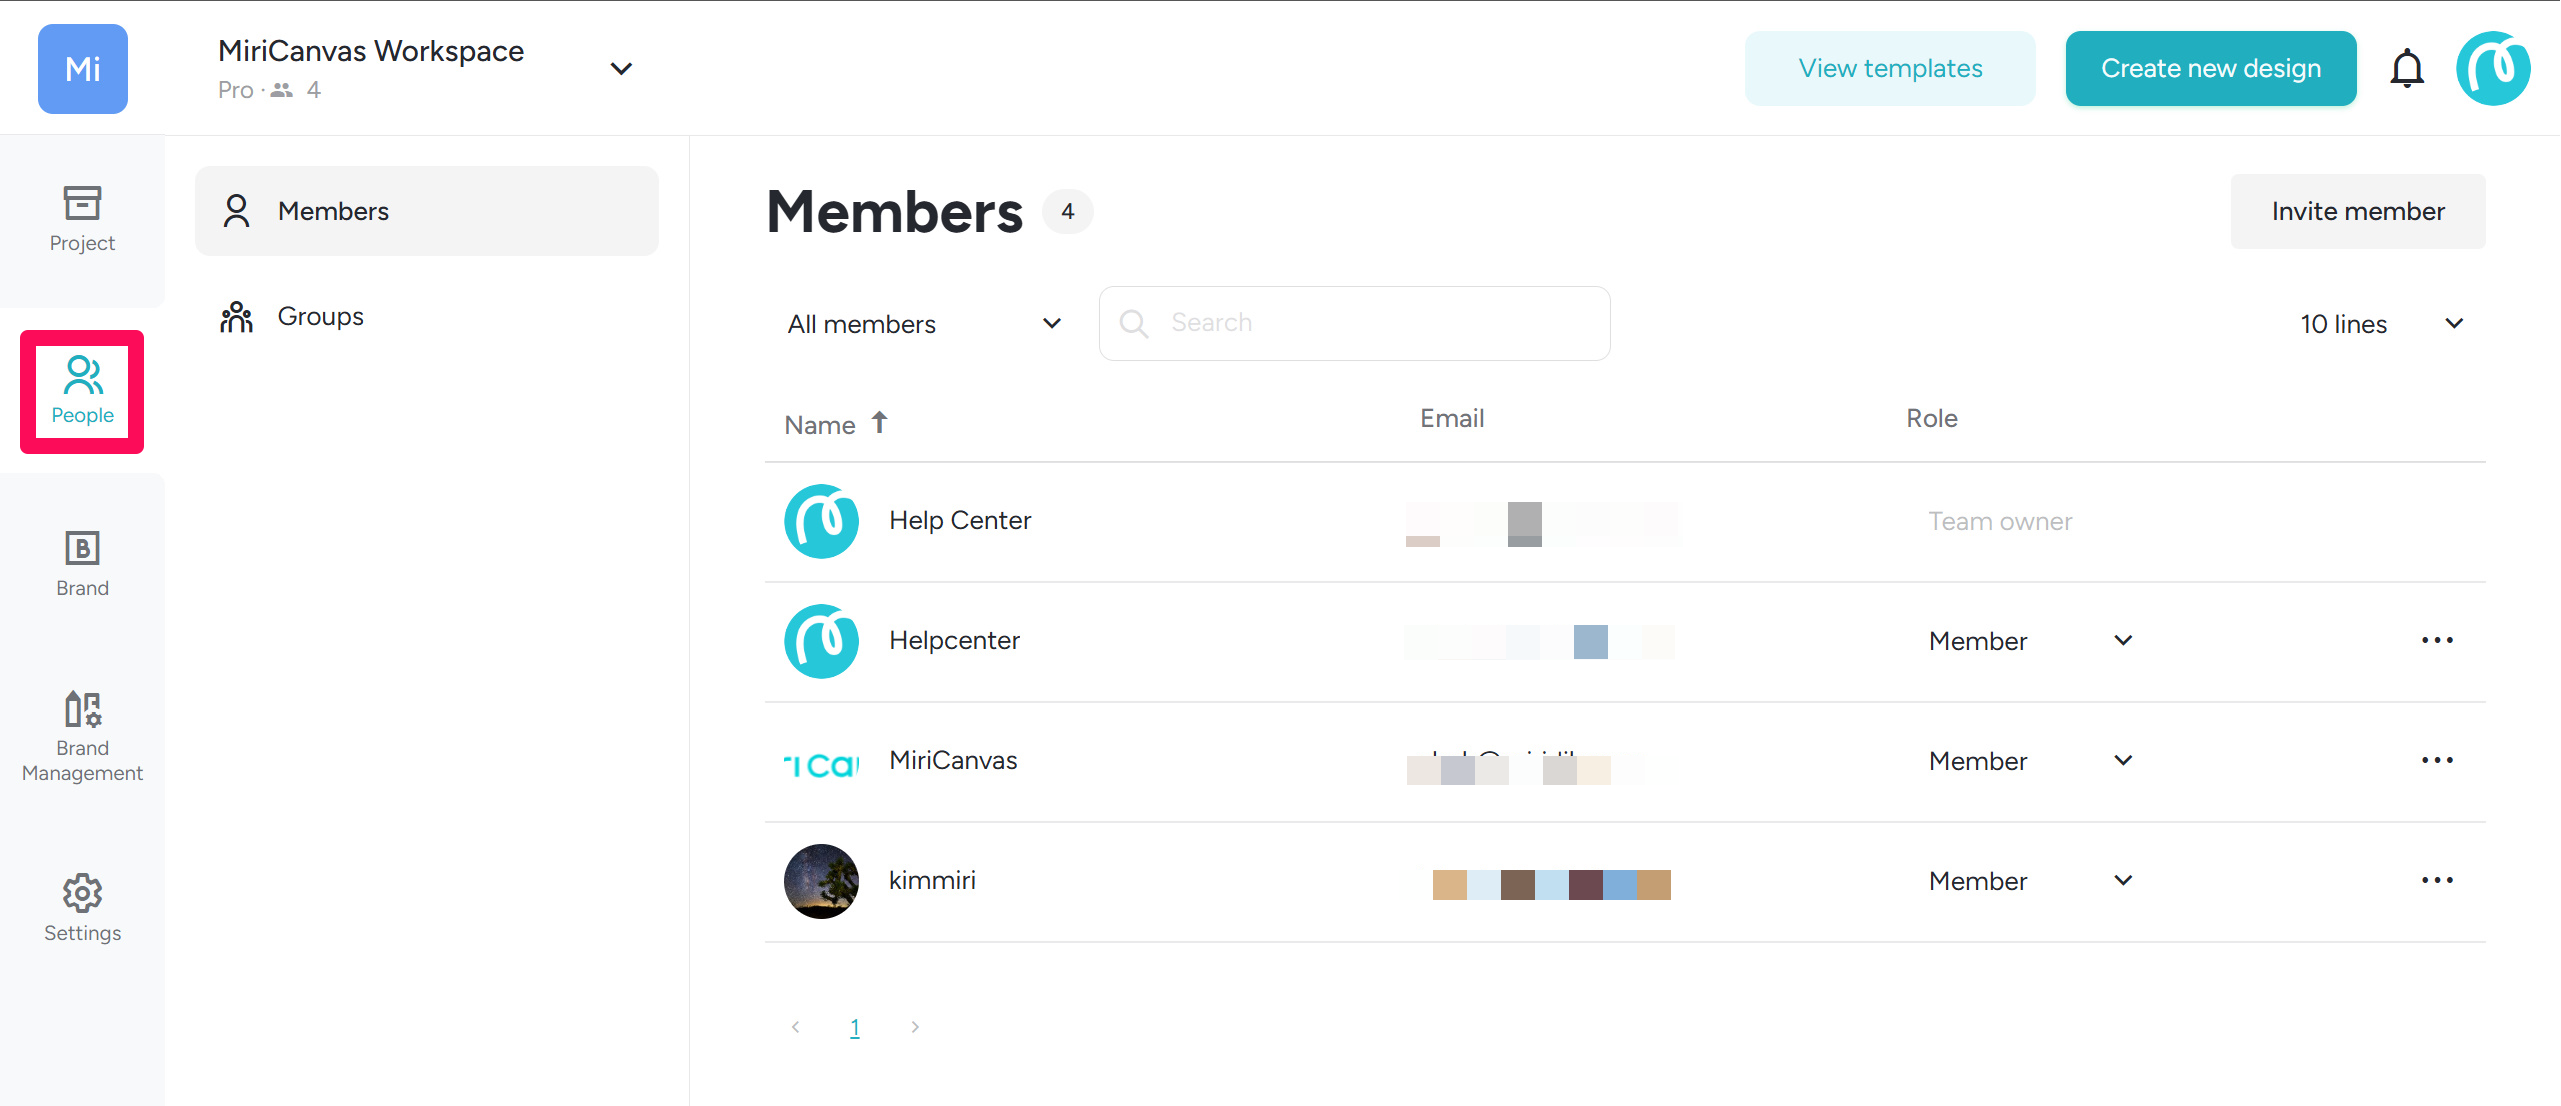Expand the MiriCanvas Workspace switcher
This screenshot has height=1106, width=2561.
coord(621,69)
